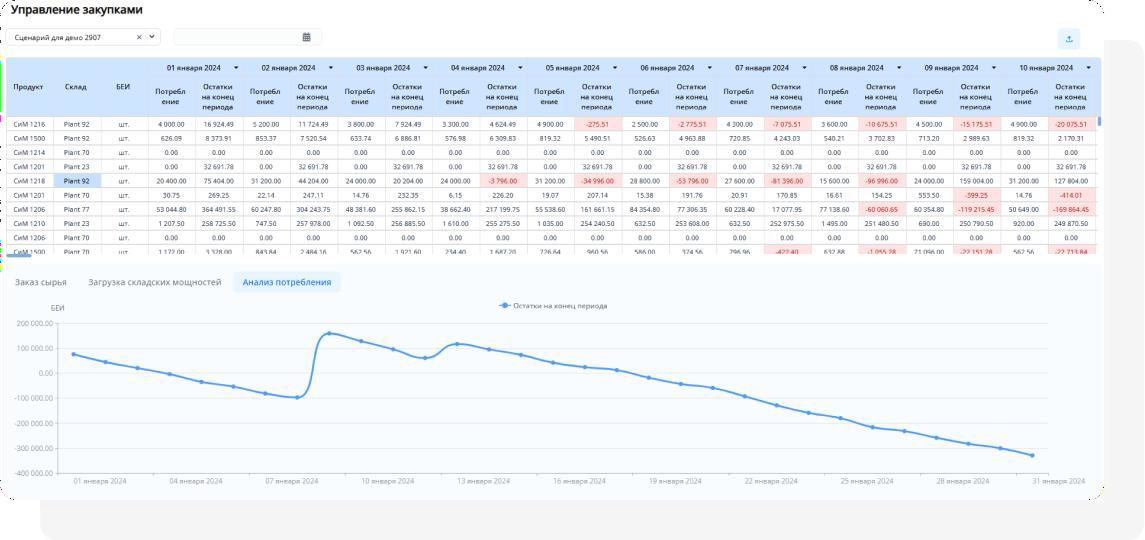Expand the 08 января 2024 column arrow
This screenshot has width=1145, height=540.
coord(899,67)
